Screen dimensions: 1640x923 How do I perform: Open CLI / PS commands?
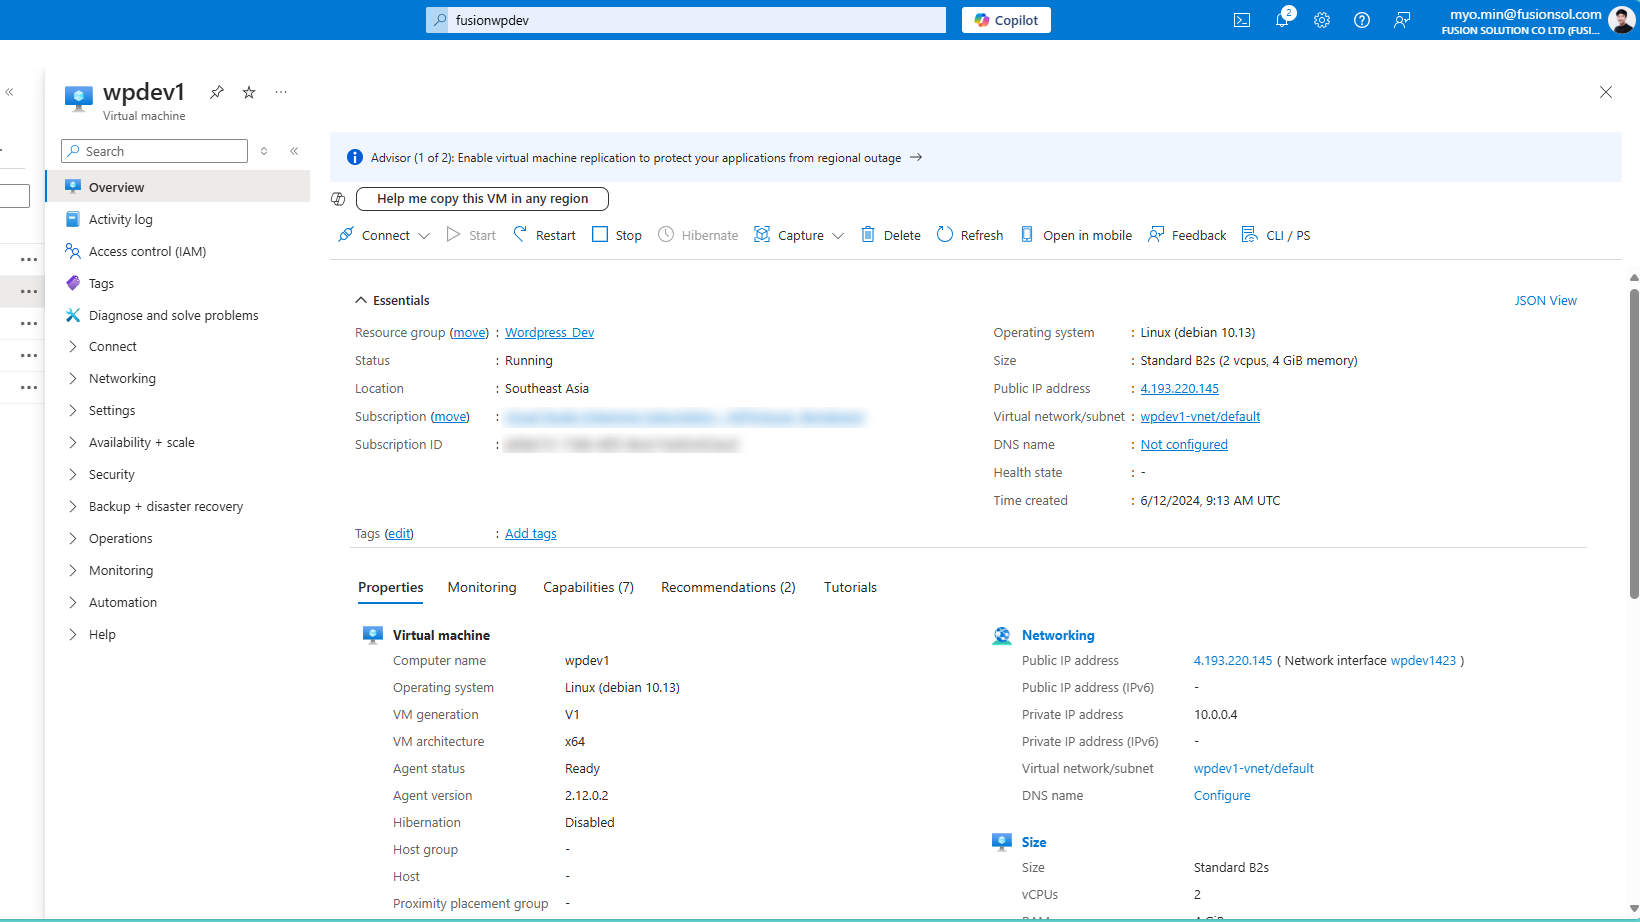(x=1276, y=235)
